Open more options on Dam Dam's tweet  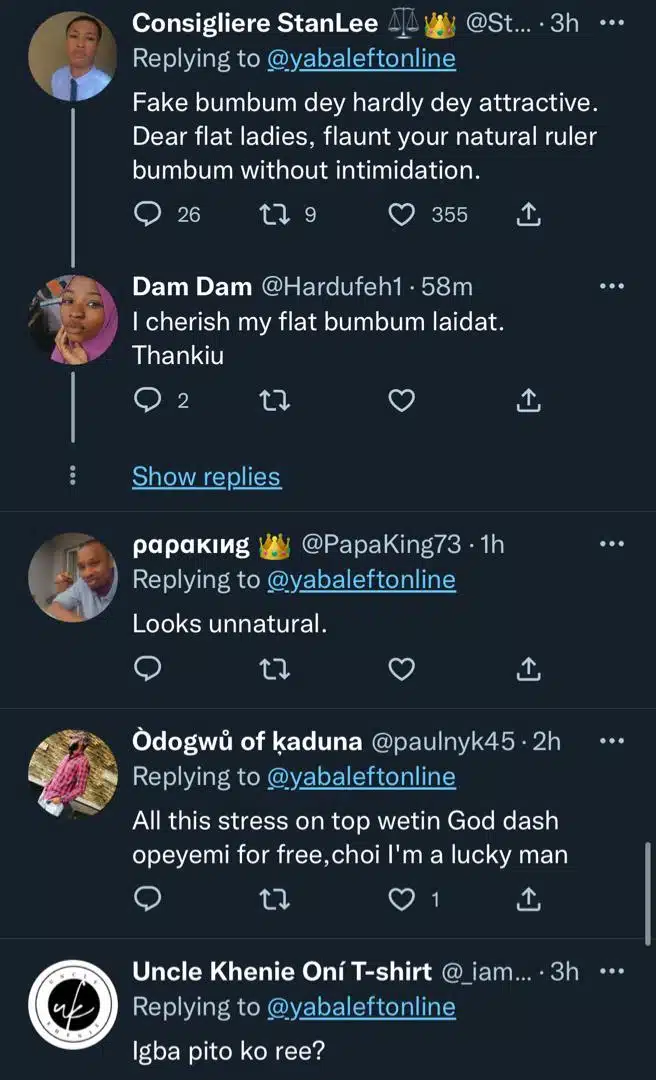(611, 287)
